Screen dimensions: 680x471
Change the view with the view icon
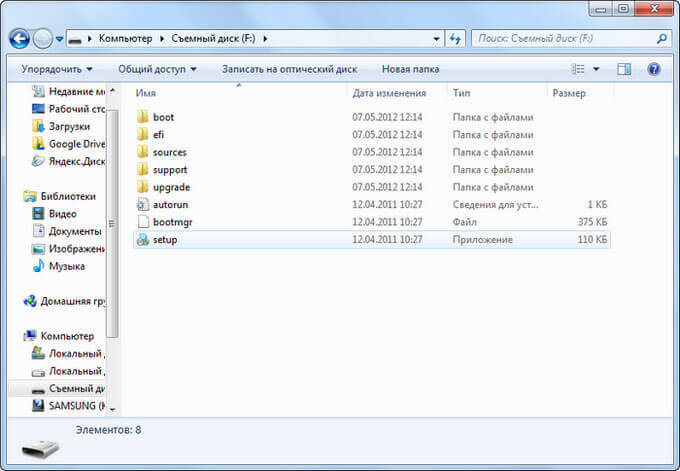[x=578, y=69]
